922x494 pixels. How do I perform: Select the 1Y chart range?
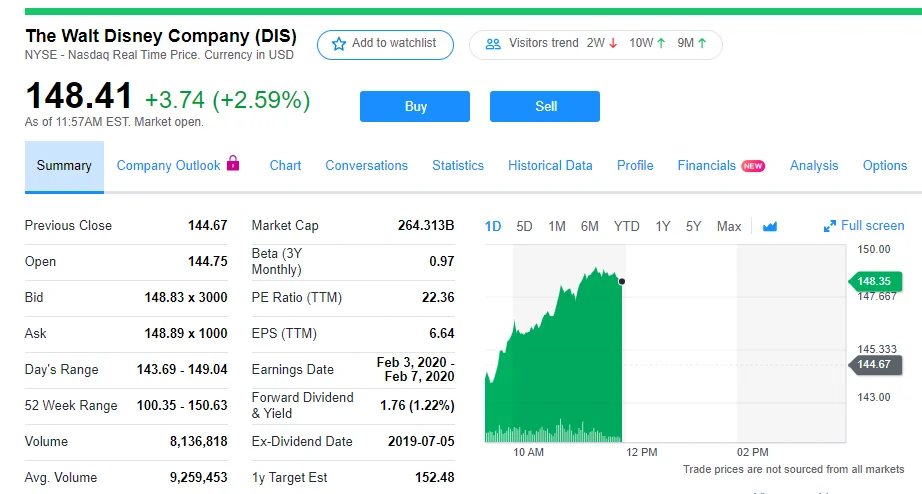(x=663, y=226)
